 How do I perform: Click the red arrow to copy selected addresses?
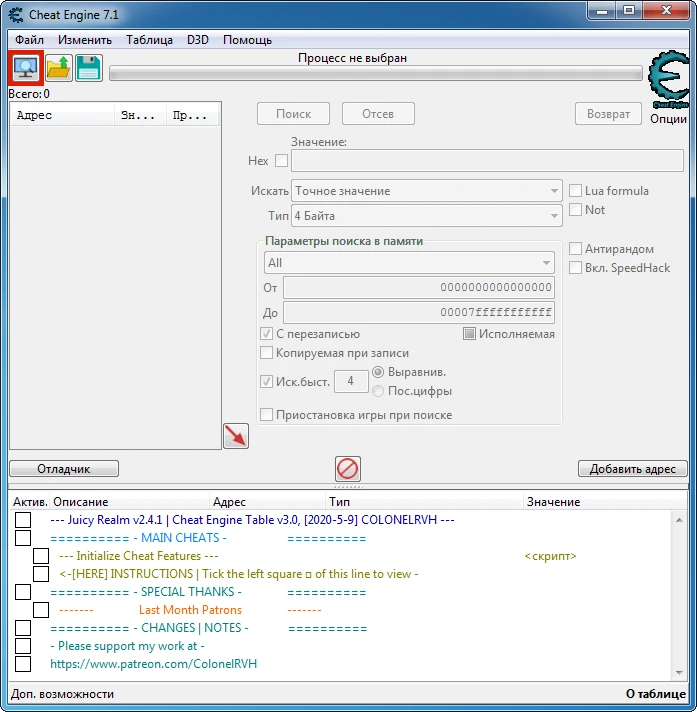[236, 436]
